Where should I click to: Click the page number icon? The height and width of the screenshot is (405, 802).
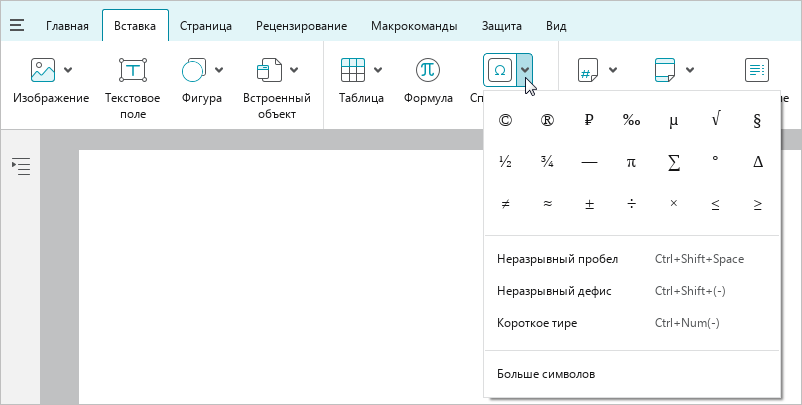(x=588, y=70)
